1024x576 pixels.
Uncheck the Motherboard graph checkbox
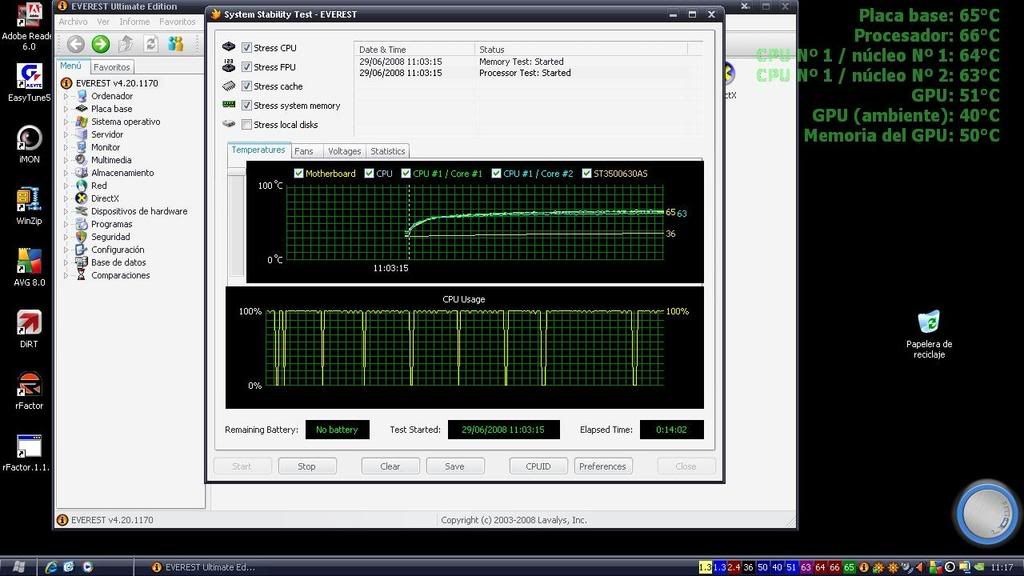pos(299,174)
